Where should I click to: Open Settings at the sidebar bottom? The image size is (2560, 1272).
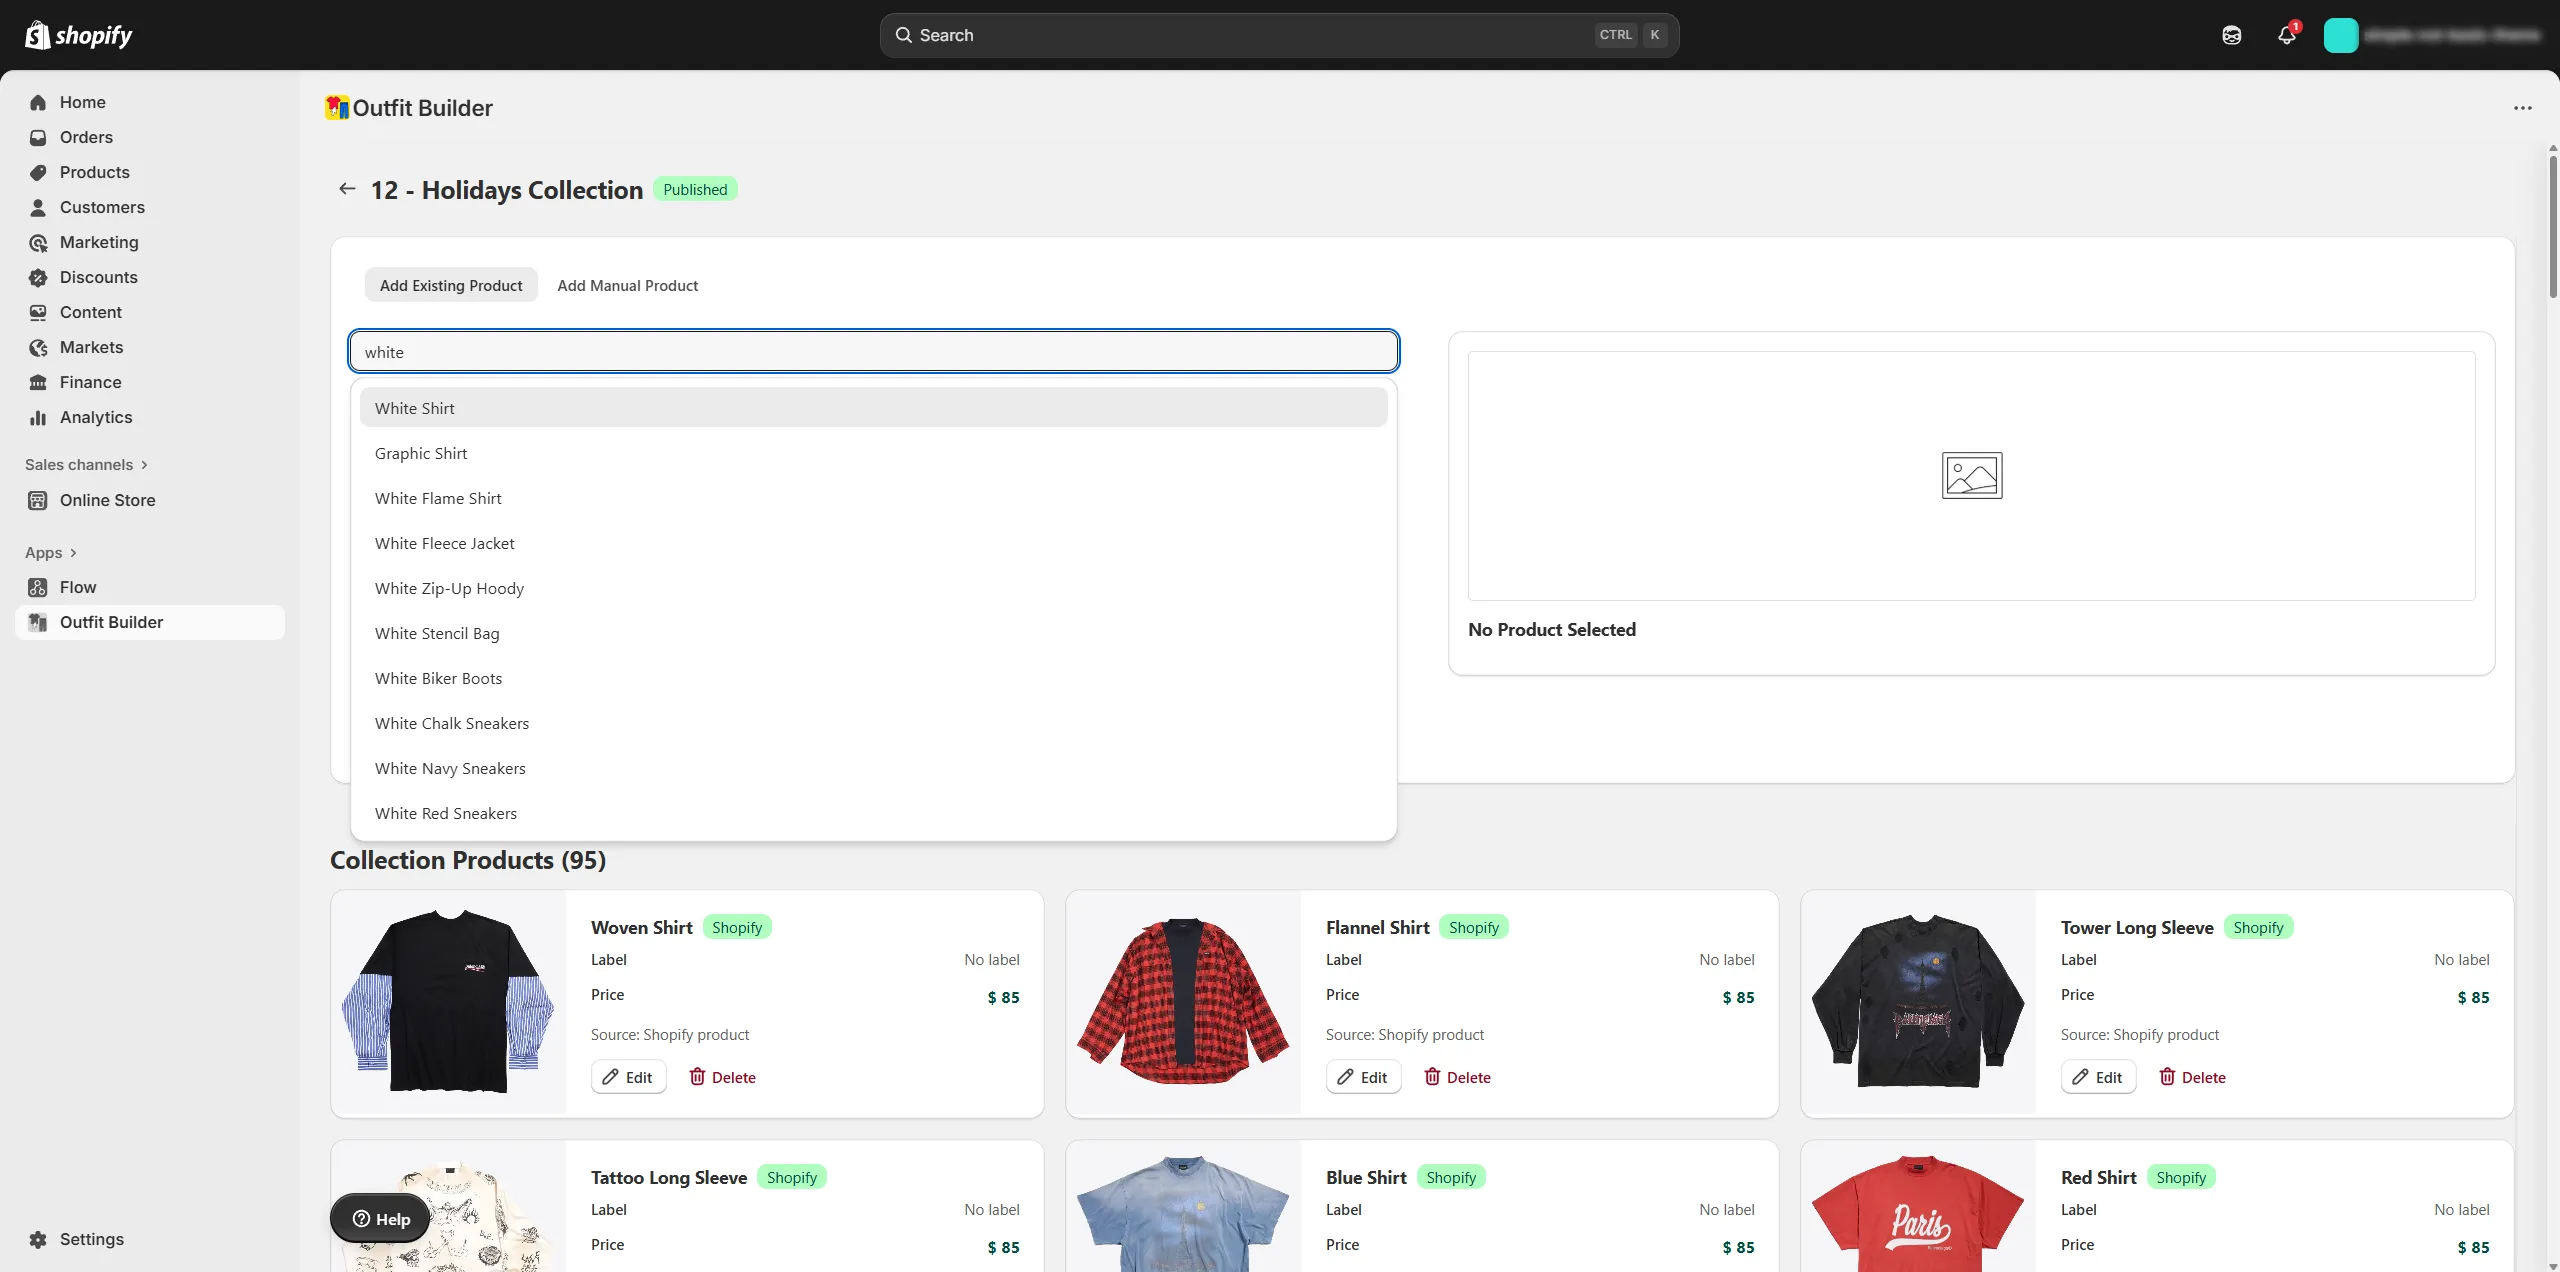pos(91,1239)
